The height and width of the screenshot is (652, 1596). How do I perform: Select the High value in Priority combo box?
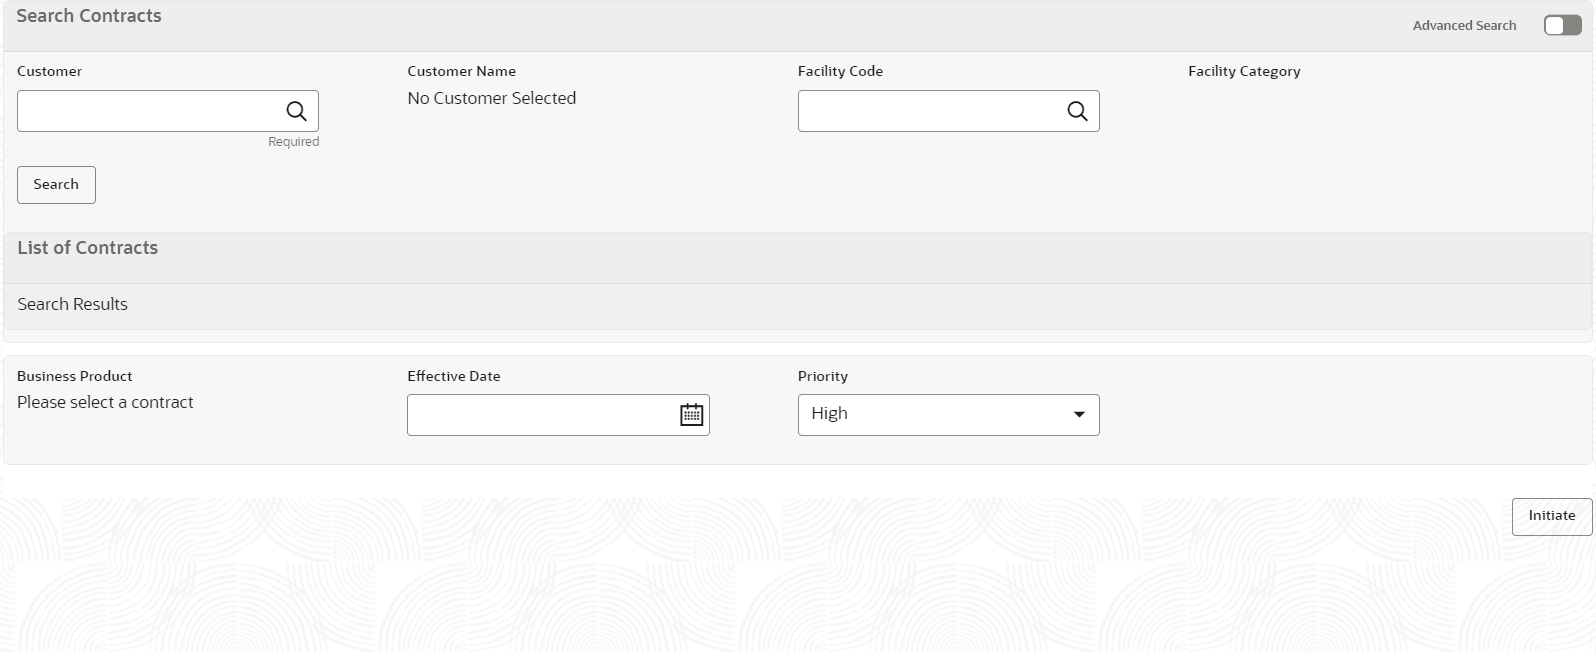[829, 414]
